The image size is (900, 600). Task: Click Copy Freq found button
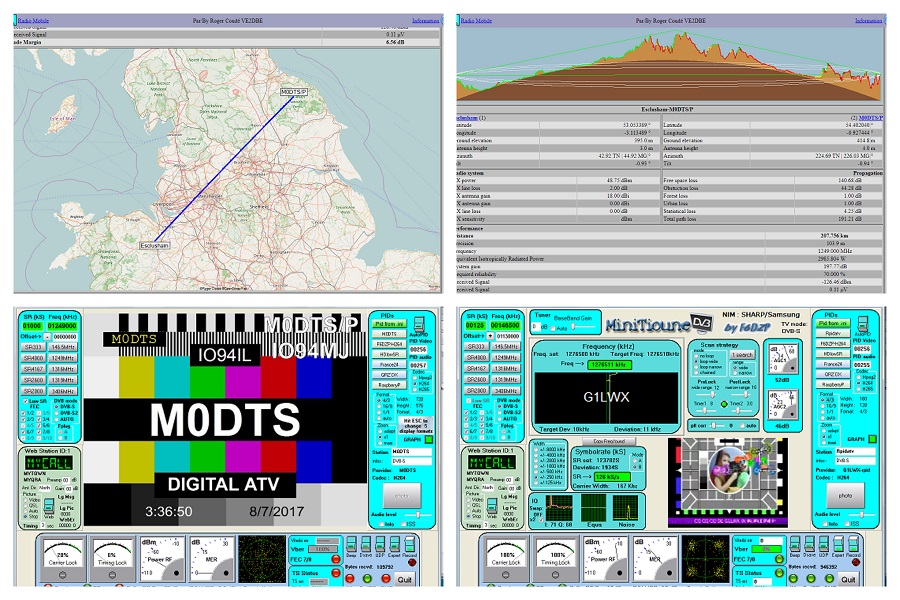click(x=609, y=441)
